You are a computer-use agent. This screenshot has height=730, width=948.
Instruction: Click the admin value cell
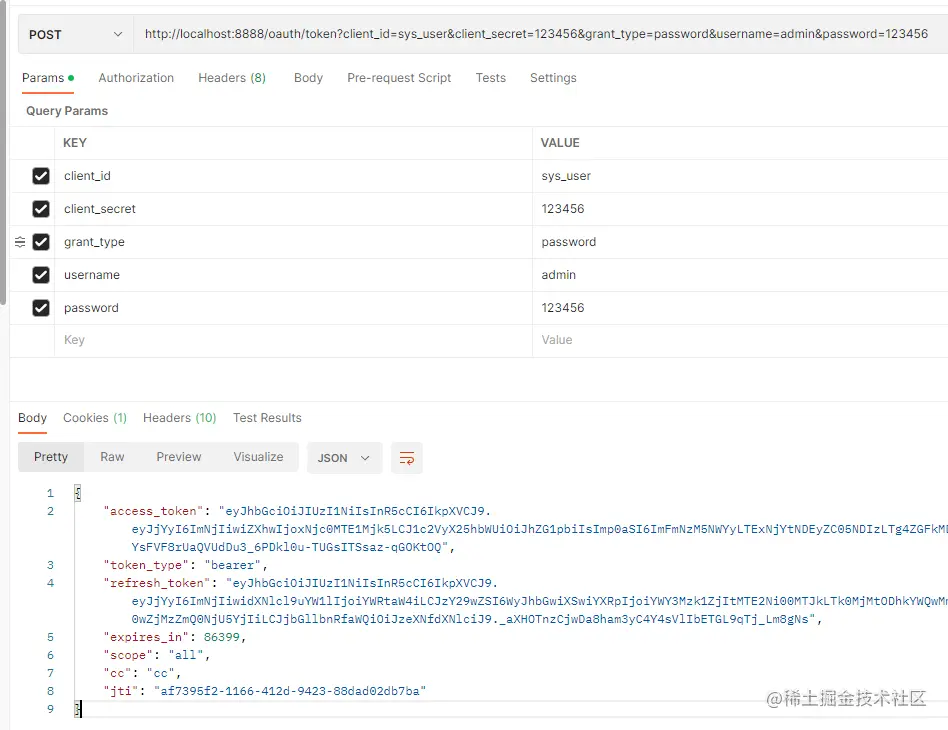(740, 275)
